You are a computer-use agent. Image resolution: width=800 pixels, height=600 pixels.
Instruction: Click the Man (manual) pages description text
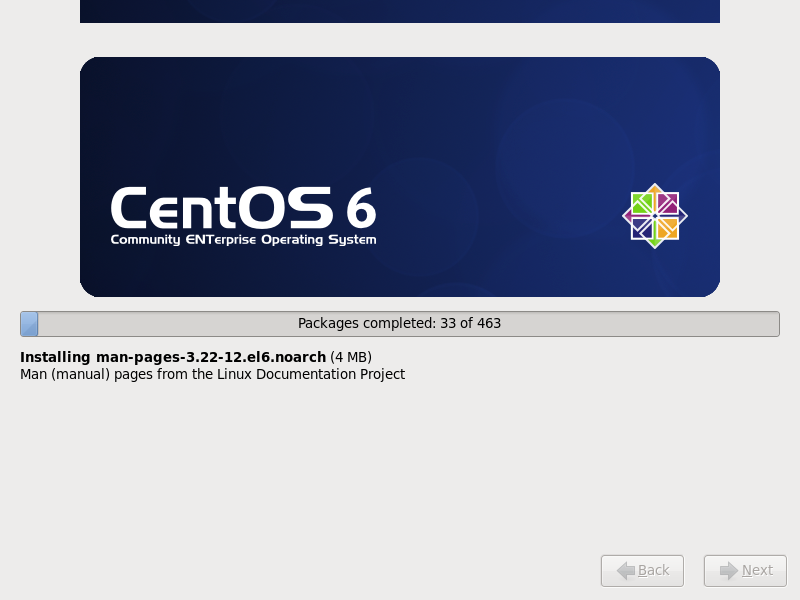click(212, 374)
